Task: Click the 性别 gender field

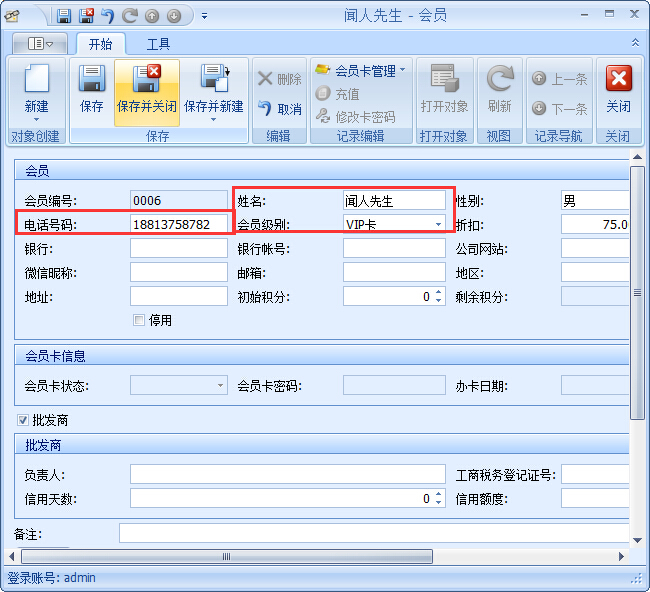Action: (595, 201)
